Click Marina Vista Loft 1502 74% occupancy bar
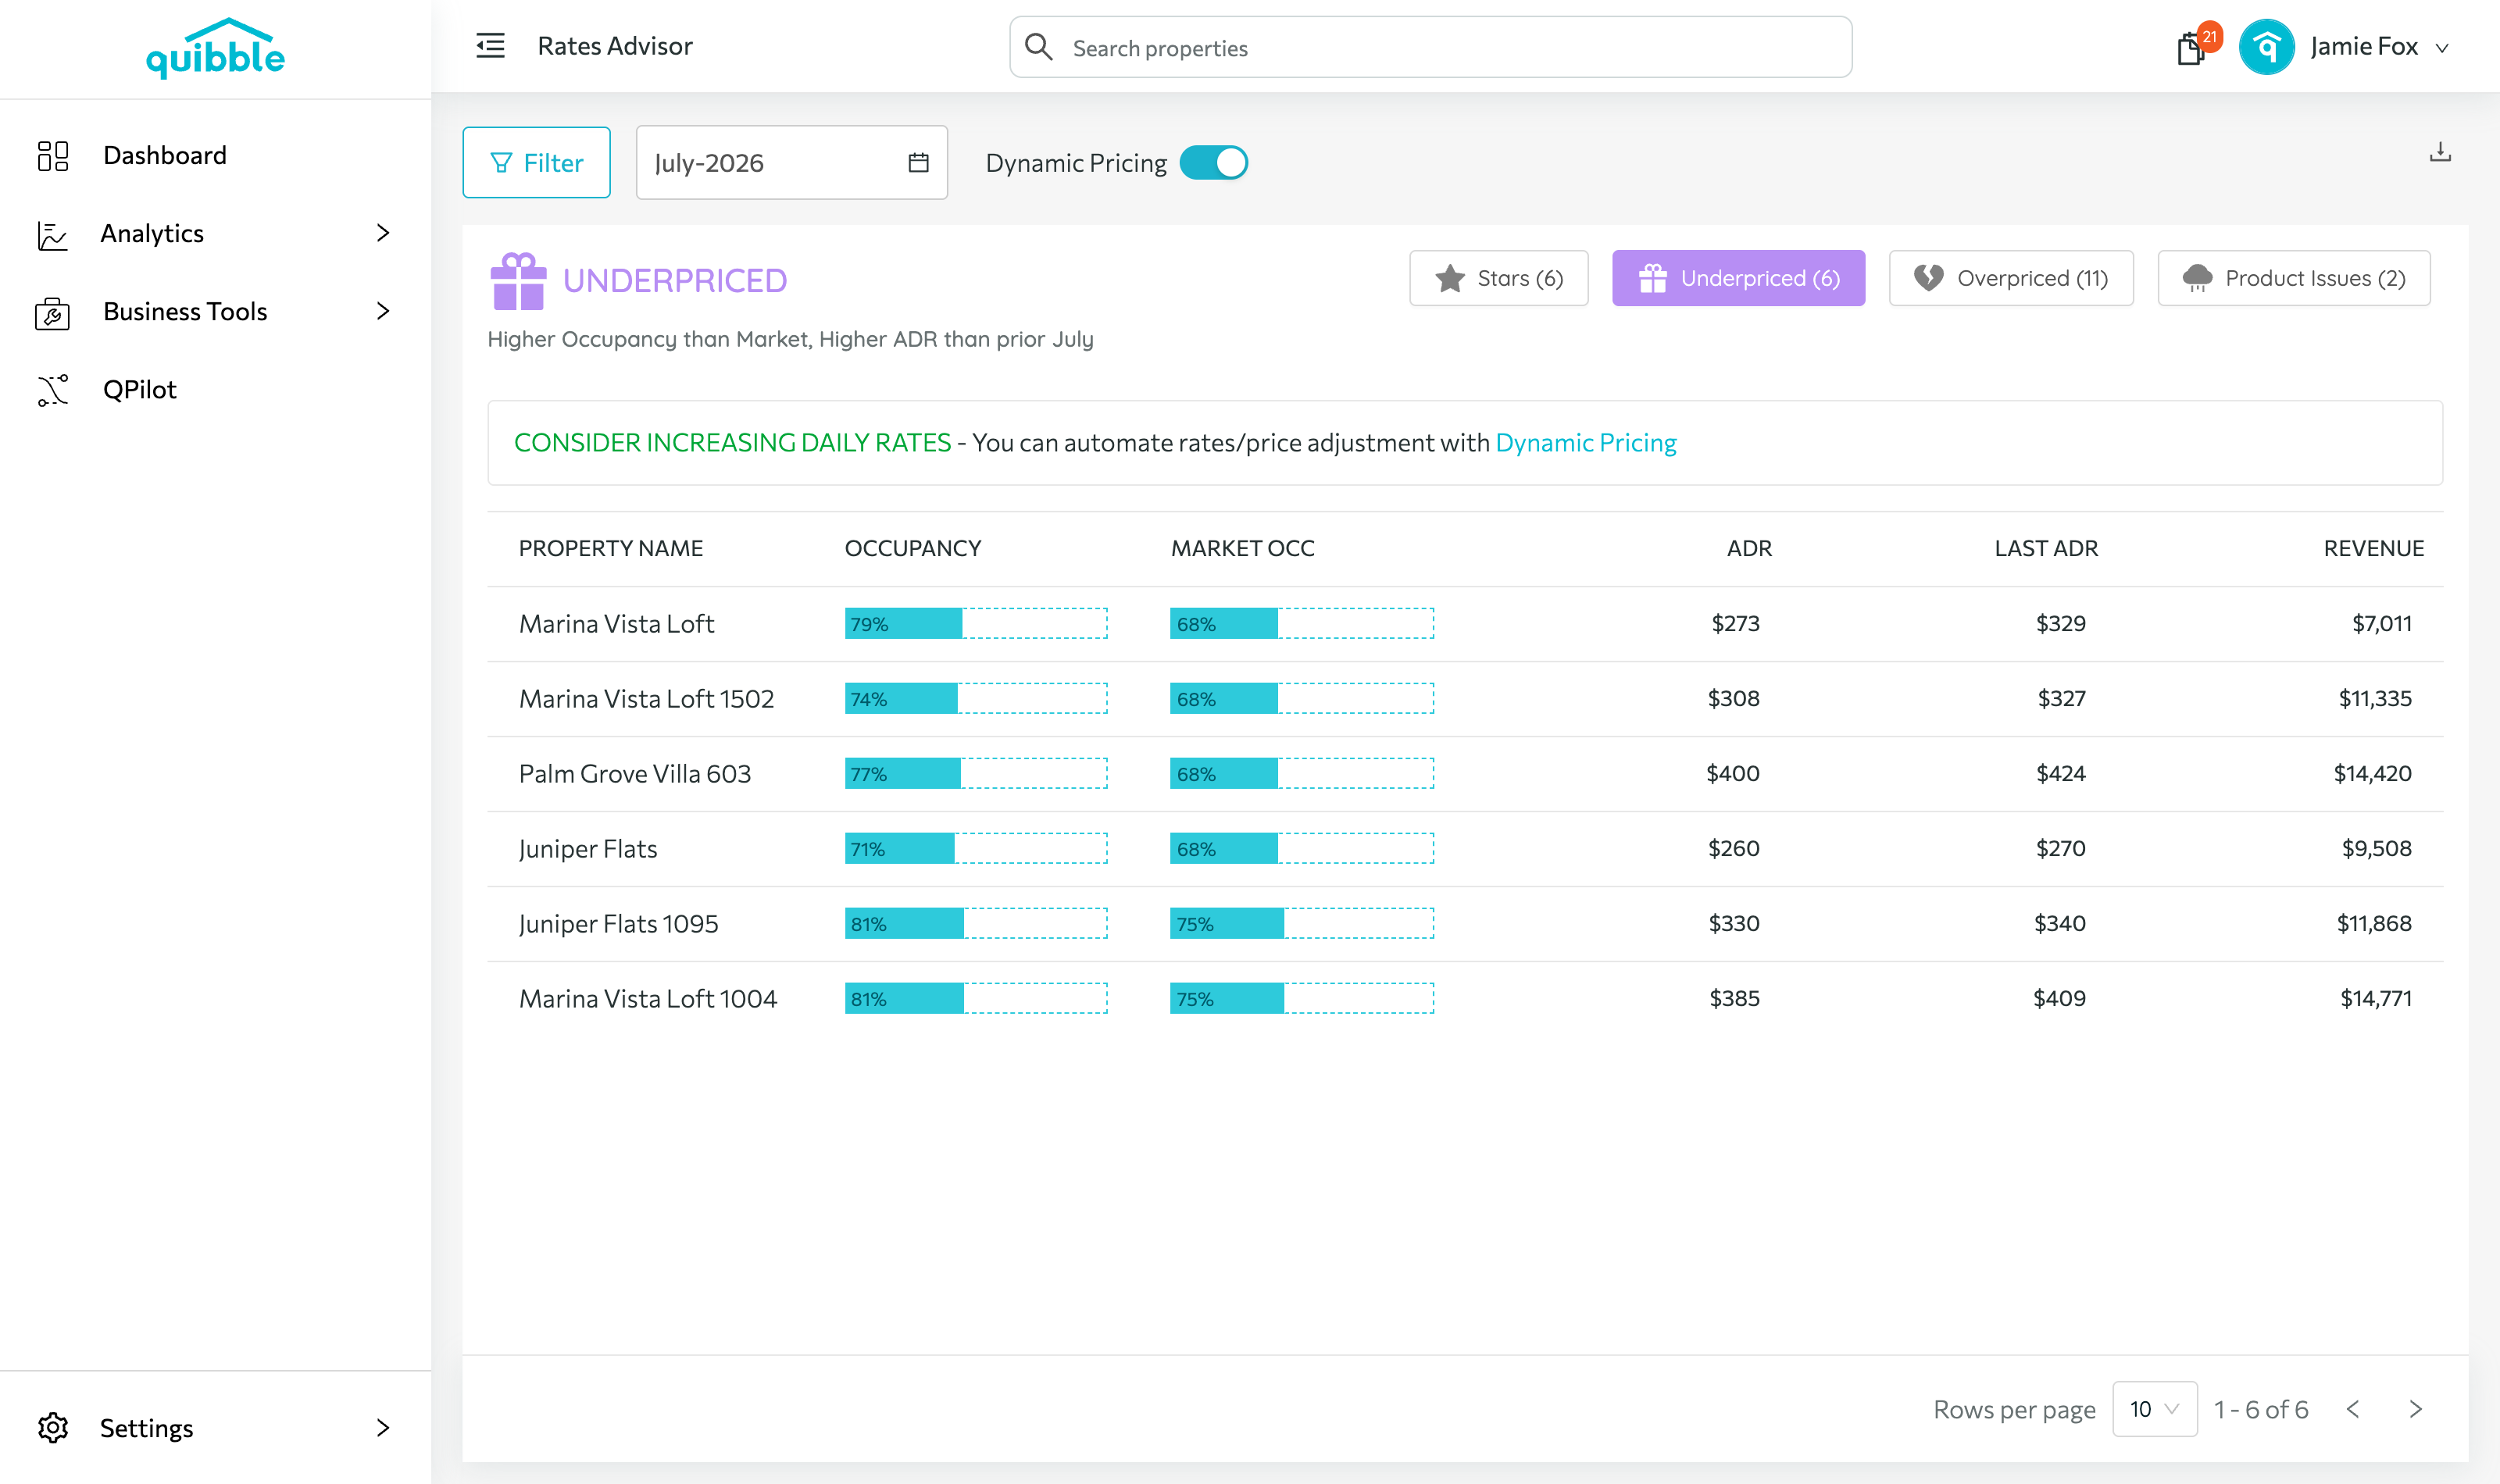 976,699
